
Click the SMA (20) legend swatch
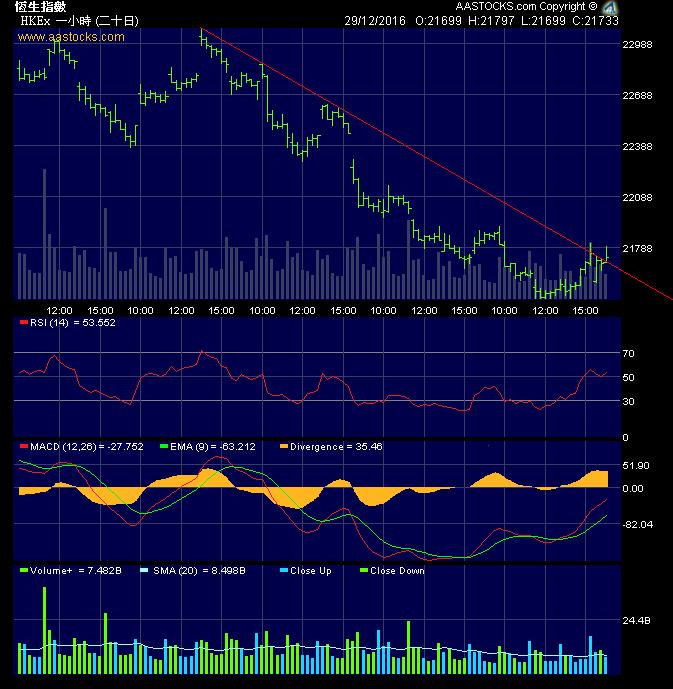[144, 570]
